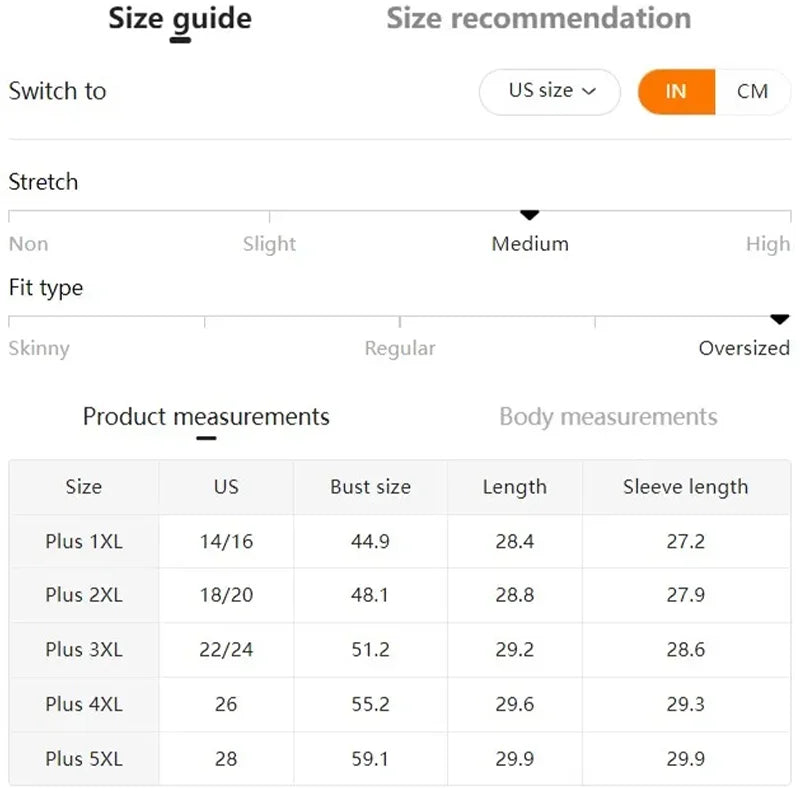Show the Body measurements tab
Screen dimensions: 800x800
coord(608,416)
